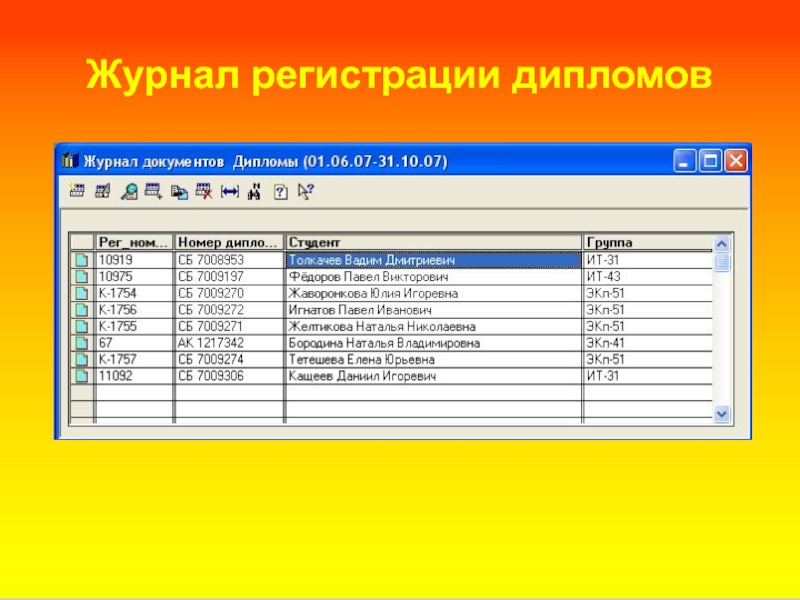Select student Толкачев Вадим Дмитриевич
This screenshot has height=600, width=800.
(434, 260)
